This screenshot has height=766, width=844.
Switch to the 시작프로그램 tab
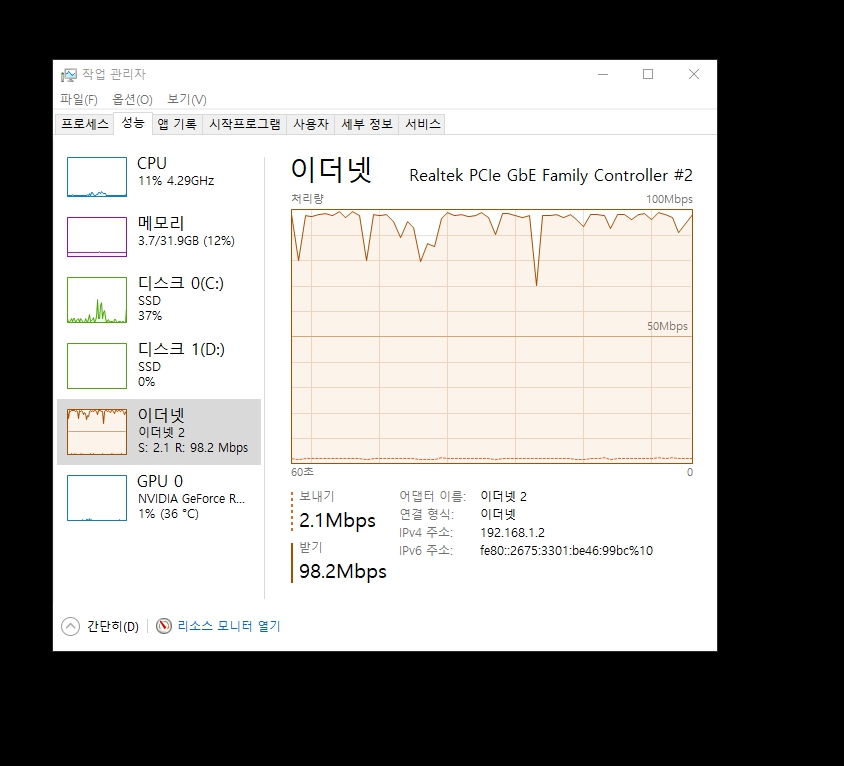click(245, 124)
